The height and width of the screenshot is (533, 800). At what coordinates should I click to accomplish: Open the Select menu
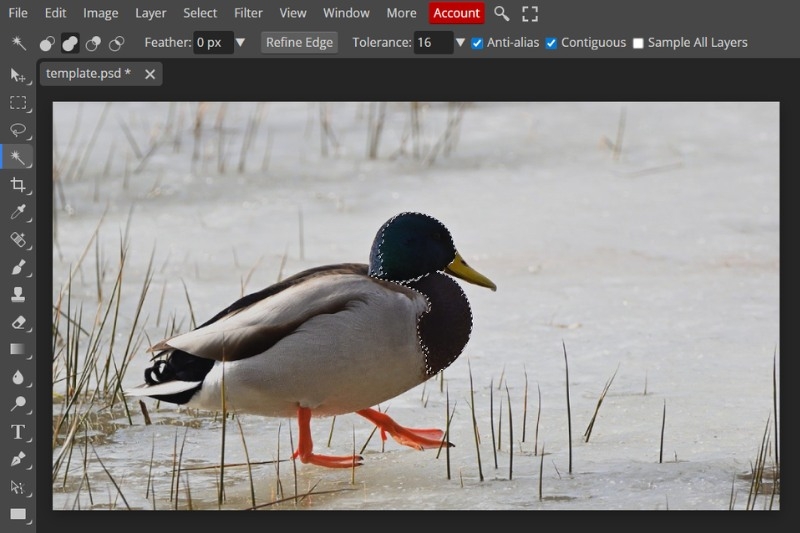[x=200, y=13]
